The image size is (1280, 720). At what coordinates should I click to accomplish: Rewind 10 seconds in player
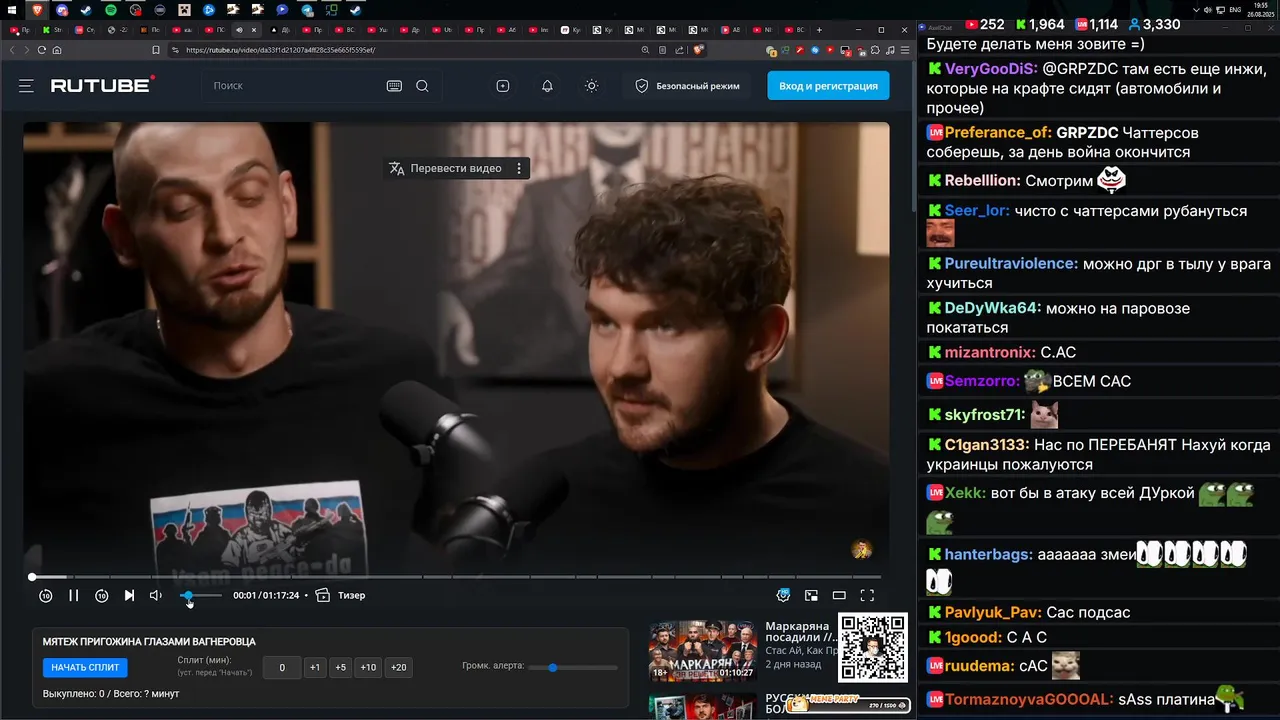46,595
